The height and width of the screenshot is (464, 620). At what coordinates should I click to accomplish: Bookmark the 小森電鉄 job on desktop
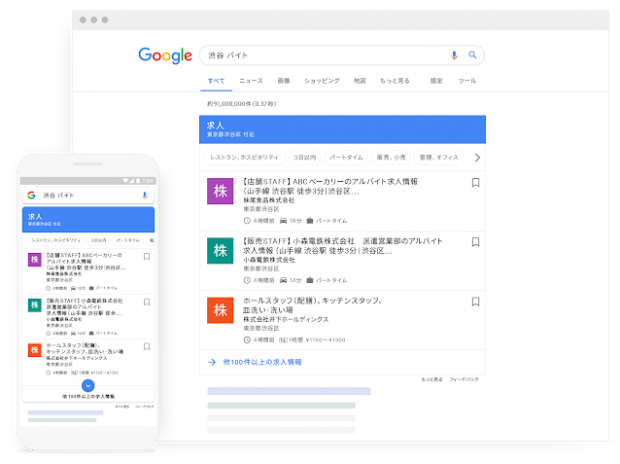click(475, 242)
